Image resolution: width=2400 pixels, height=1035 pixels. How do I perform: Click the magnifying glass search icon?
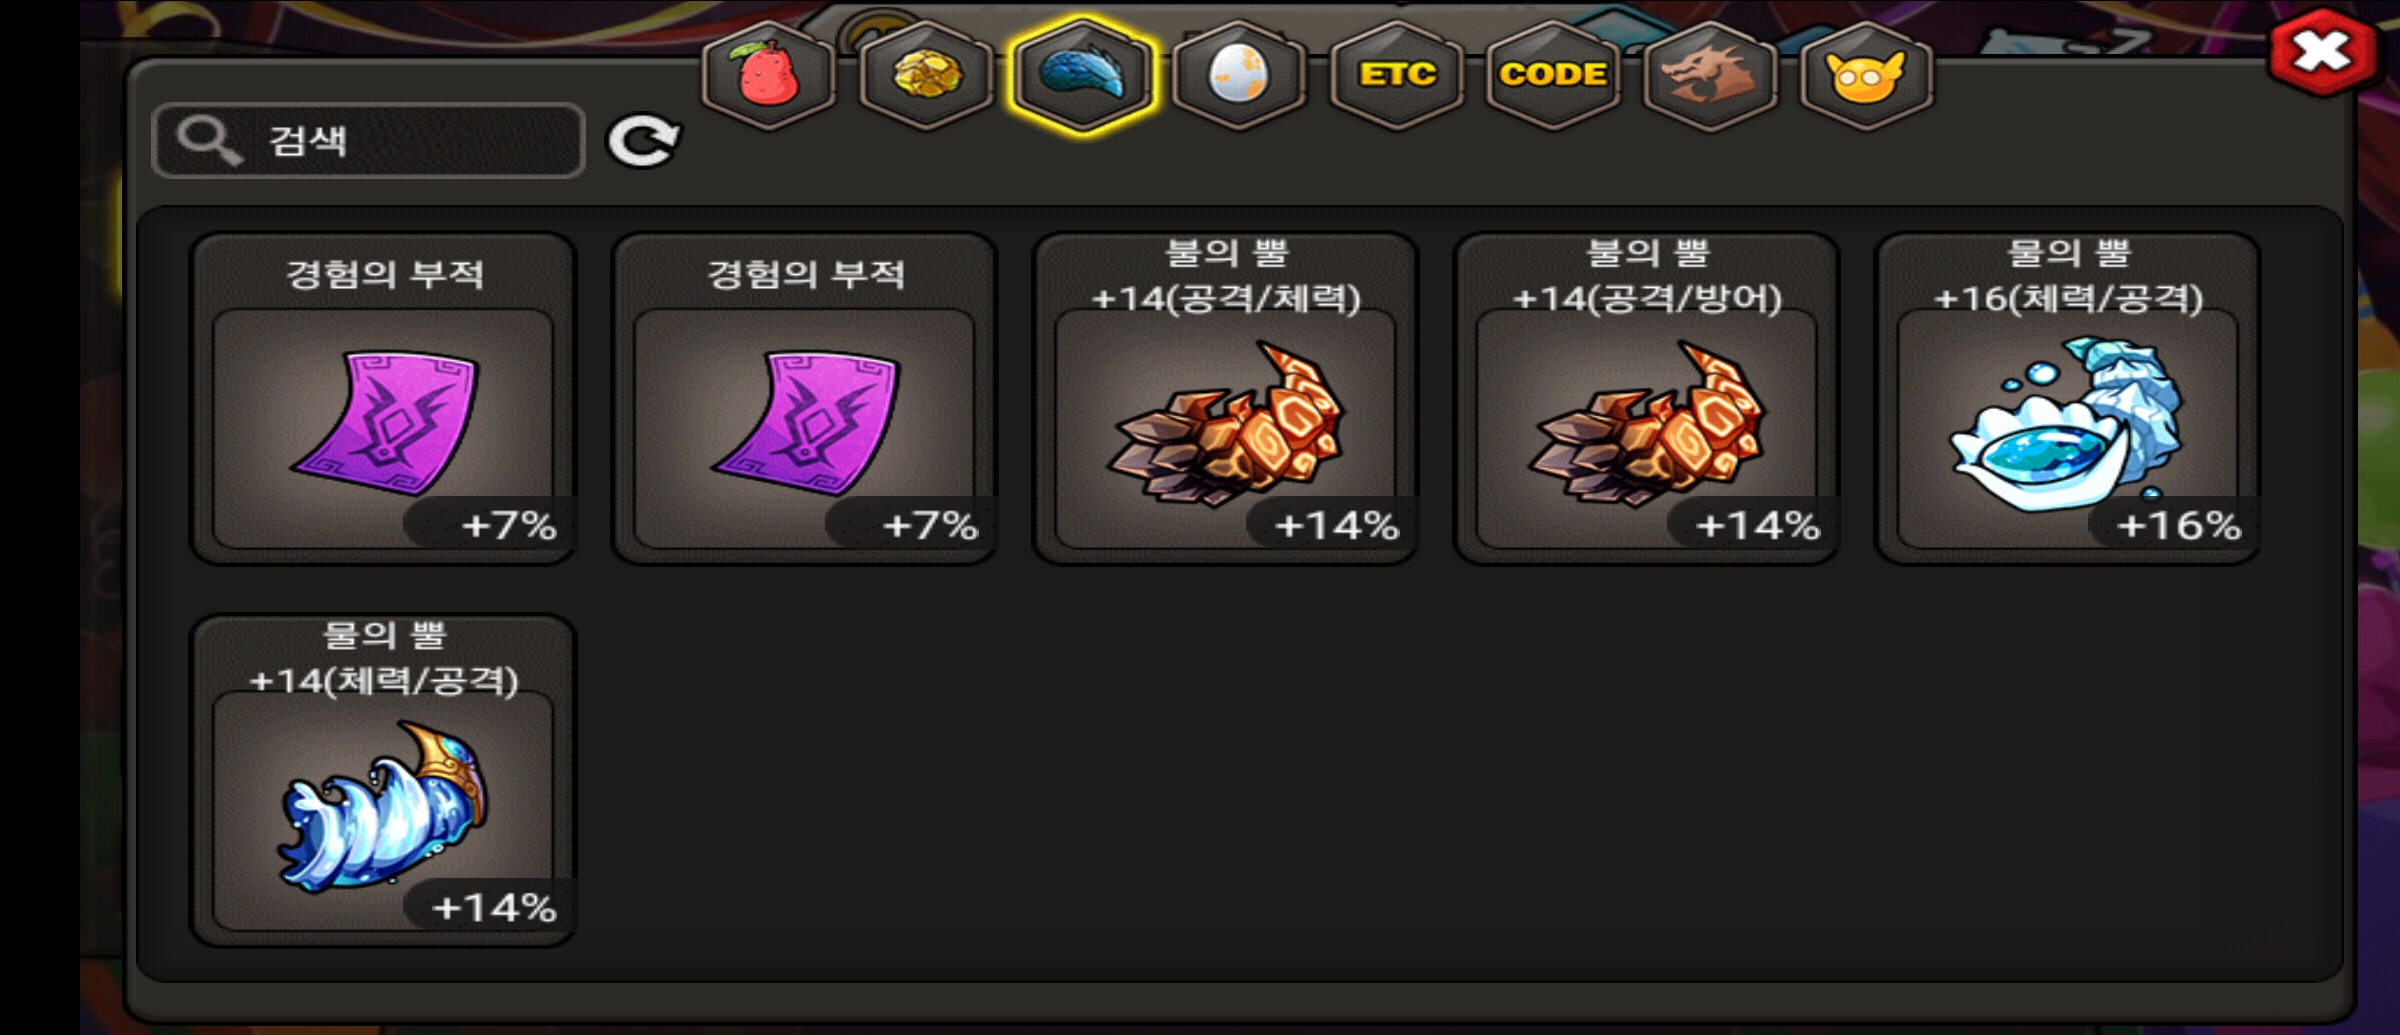[x=208, y=140]
